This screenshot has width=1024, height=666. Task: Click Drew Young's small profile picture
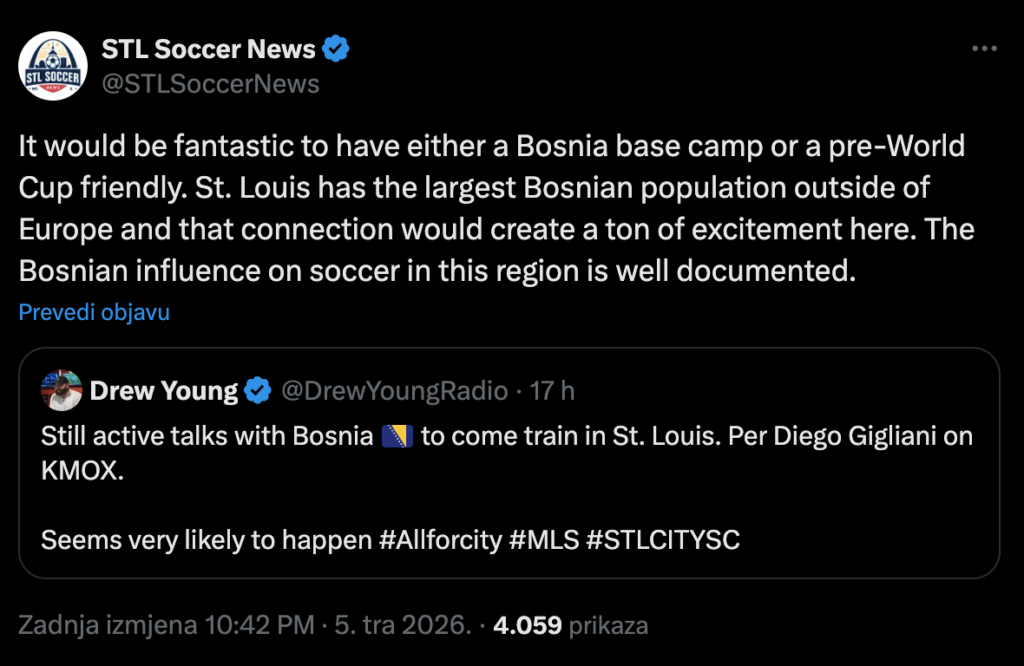[61, 390]
